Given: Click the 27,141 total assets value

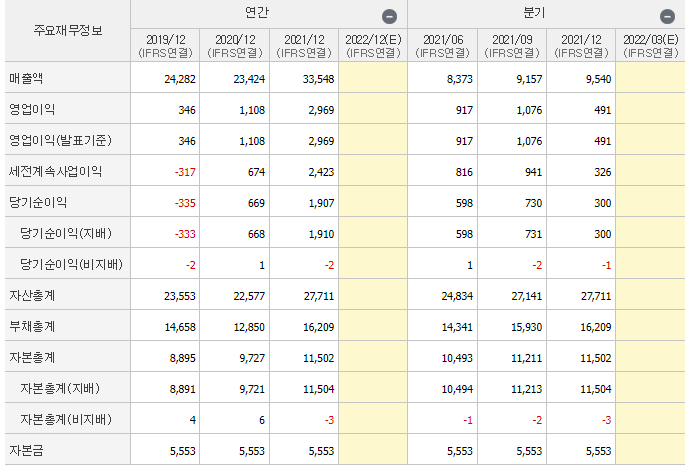Looking at the screenshot, I should 526,296.
